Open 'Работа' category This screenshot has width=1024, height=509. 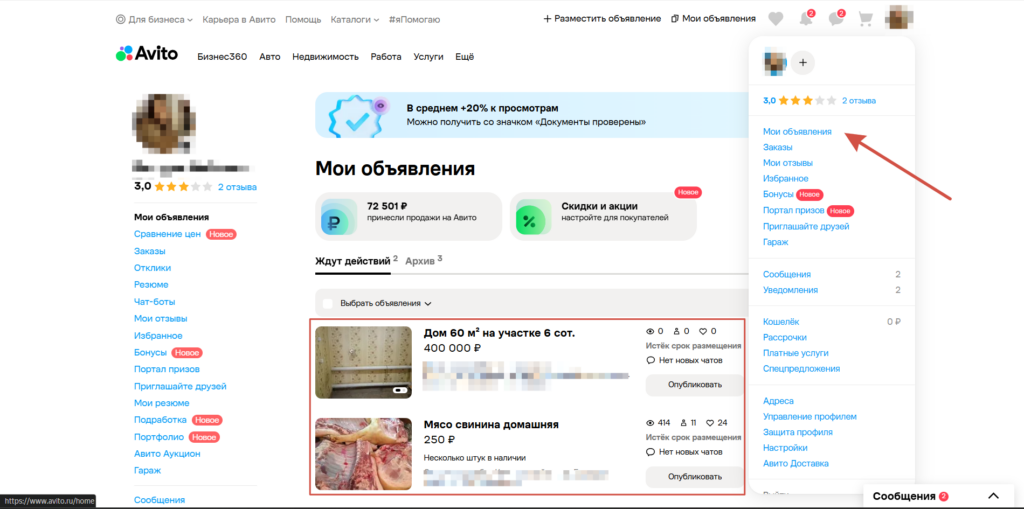386,57
